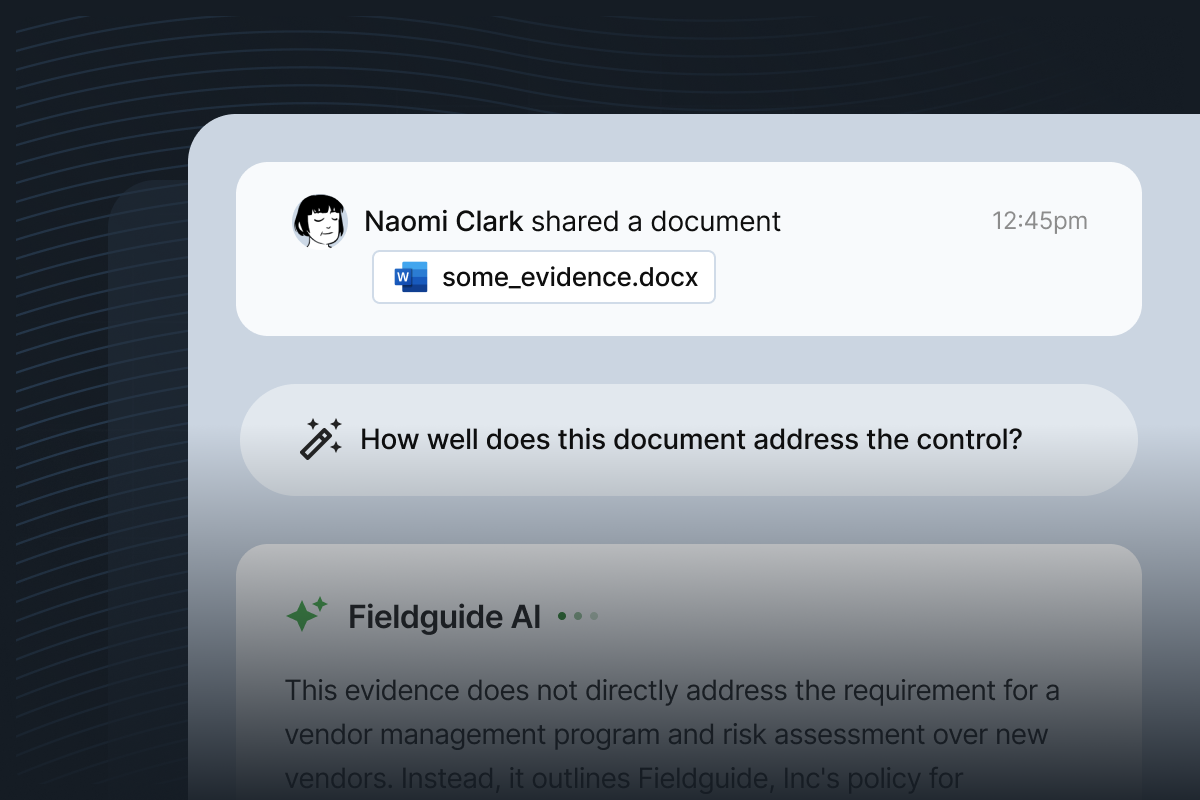This screenshot has width=1200, height=800.
Task: Expand the shared document message card
Action: point(688,248)
